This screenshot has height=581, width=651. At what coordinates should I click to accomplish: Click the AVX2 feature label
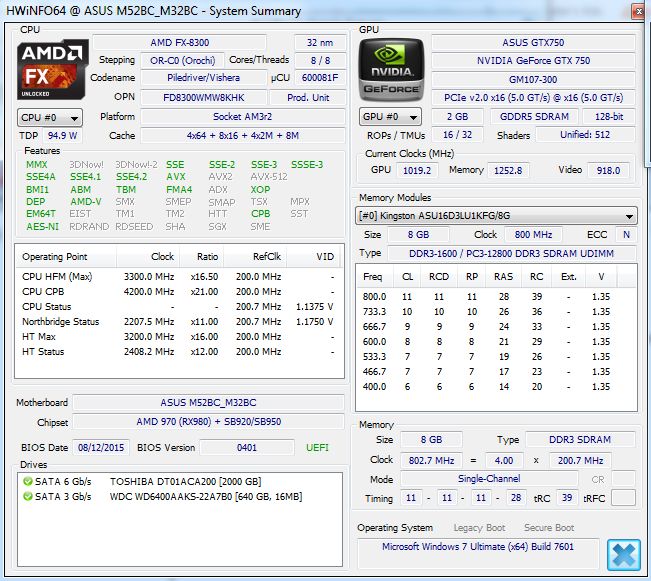pyautogui.click(x=220, y=177)
